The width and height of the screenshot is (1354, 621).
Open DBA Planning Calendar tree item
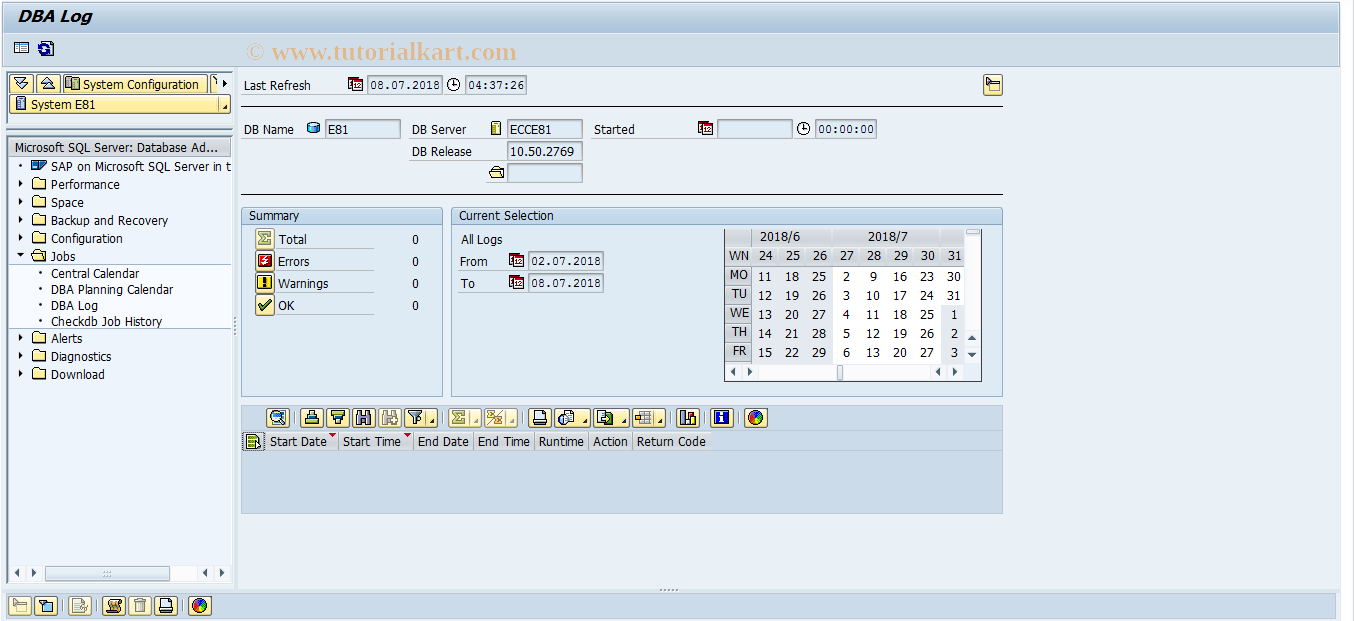(x=112, y=289)
